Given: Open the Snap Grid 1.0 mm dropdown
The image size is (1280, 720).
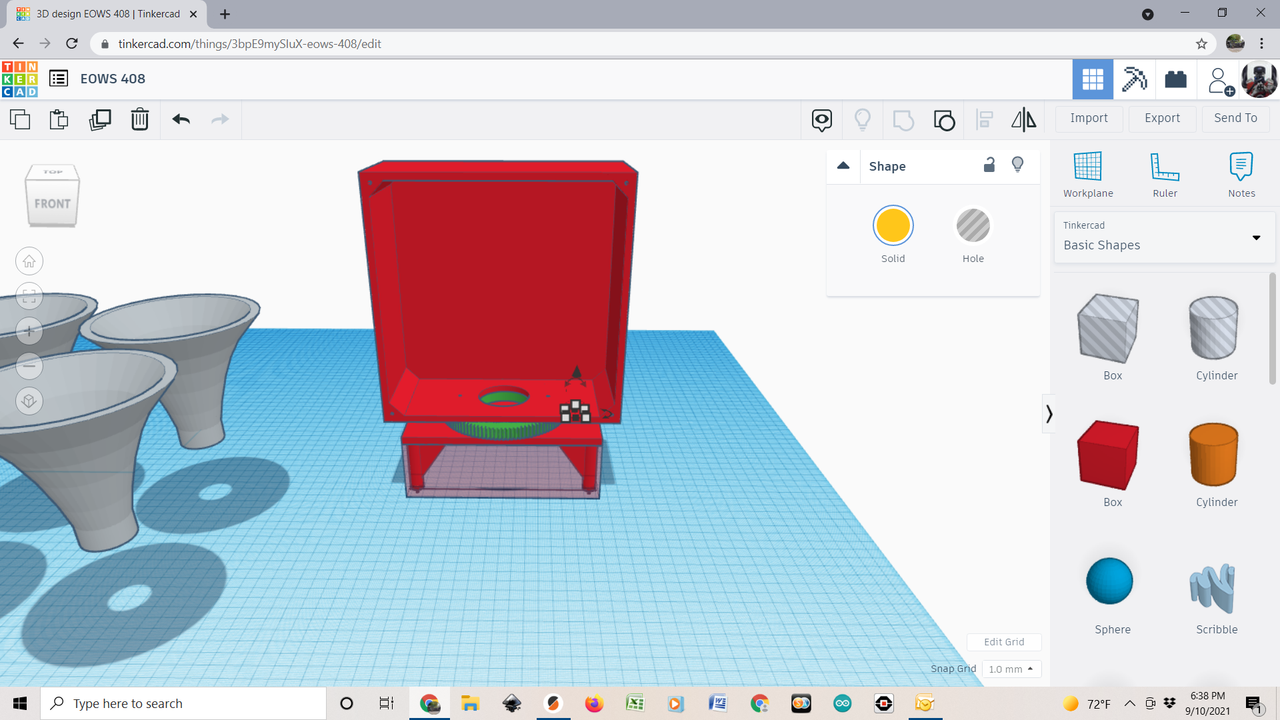Looking at the screenshot, I should [1011, 669].
